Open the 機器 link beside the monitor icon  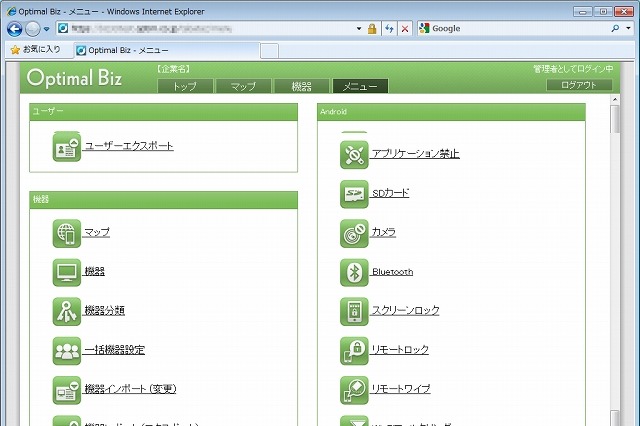(x=94, y=271)
